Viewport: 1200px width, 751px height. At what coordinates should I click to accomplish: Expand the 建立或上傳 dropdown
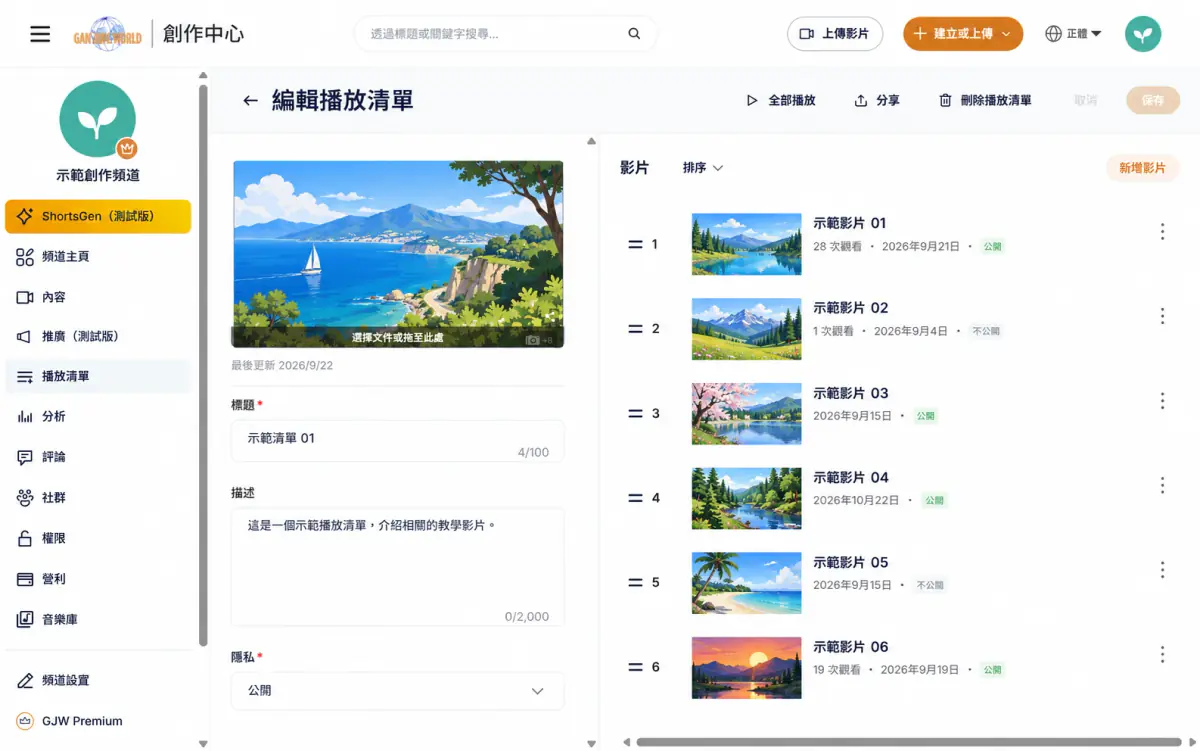962,34
